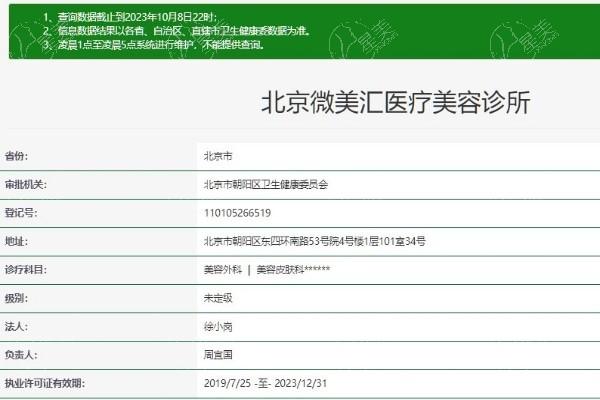Click the clinic title 北京微美汇医疗美容诊所

click(x=394, y=103)
